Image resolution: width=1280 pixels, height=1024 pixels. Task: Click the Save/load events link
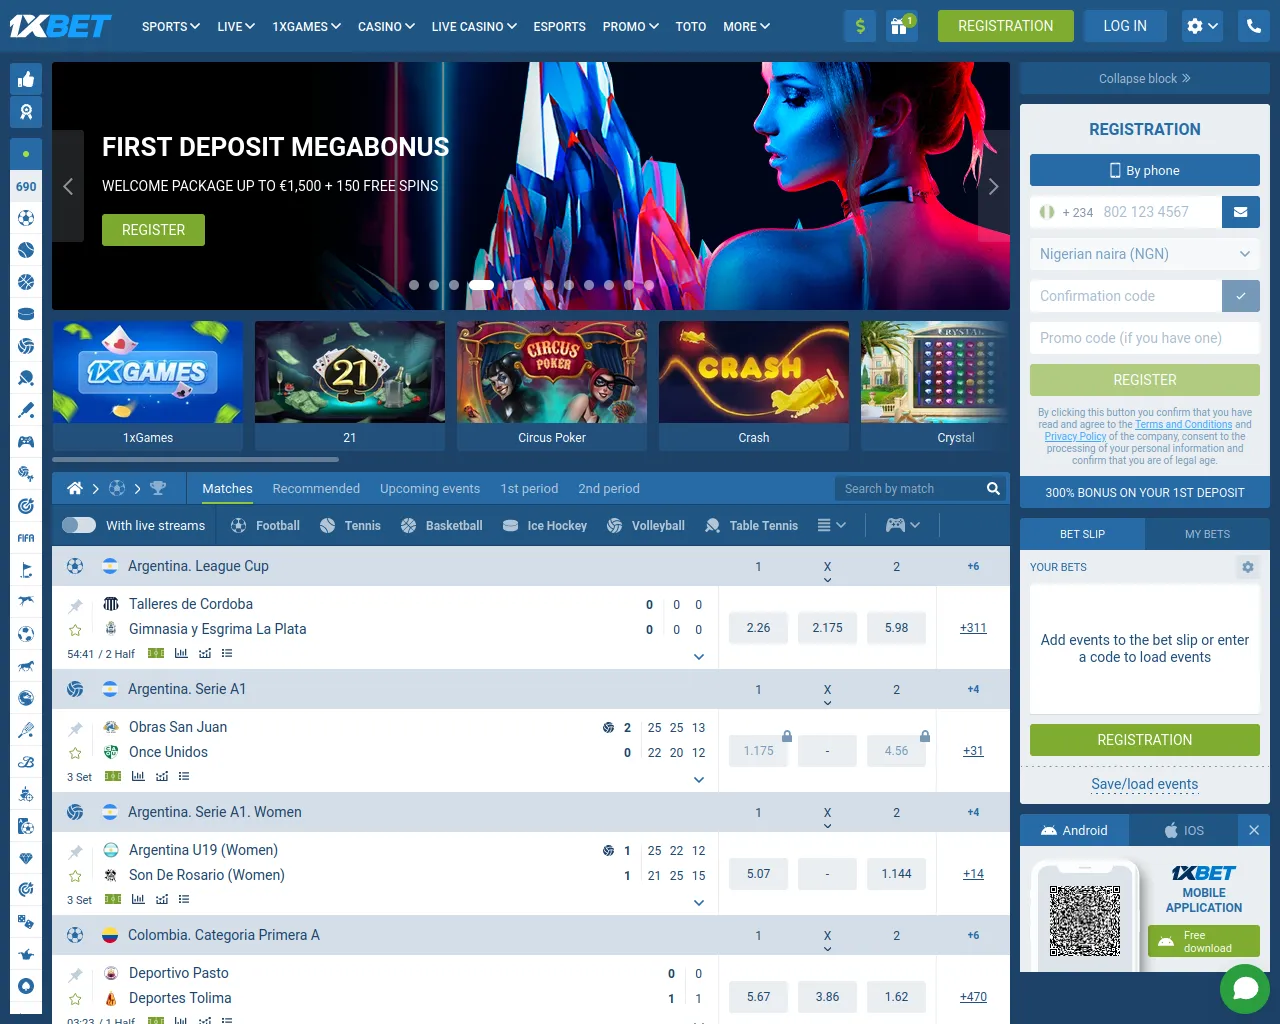[1145, 784]
